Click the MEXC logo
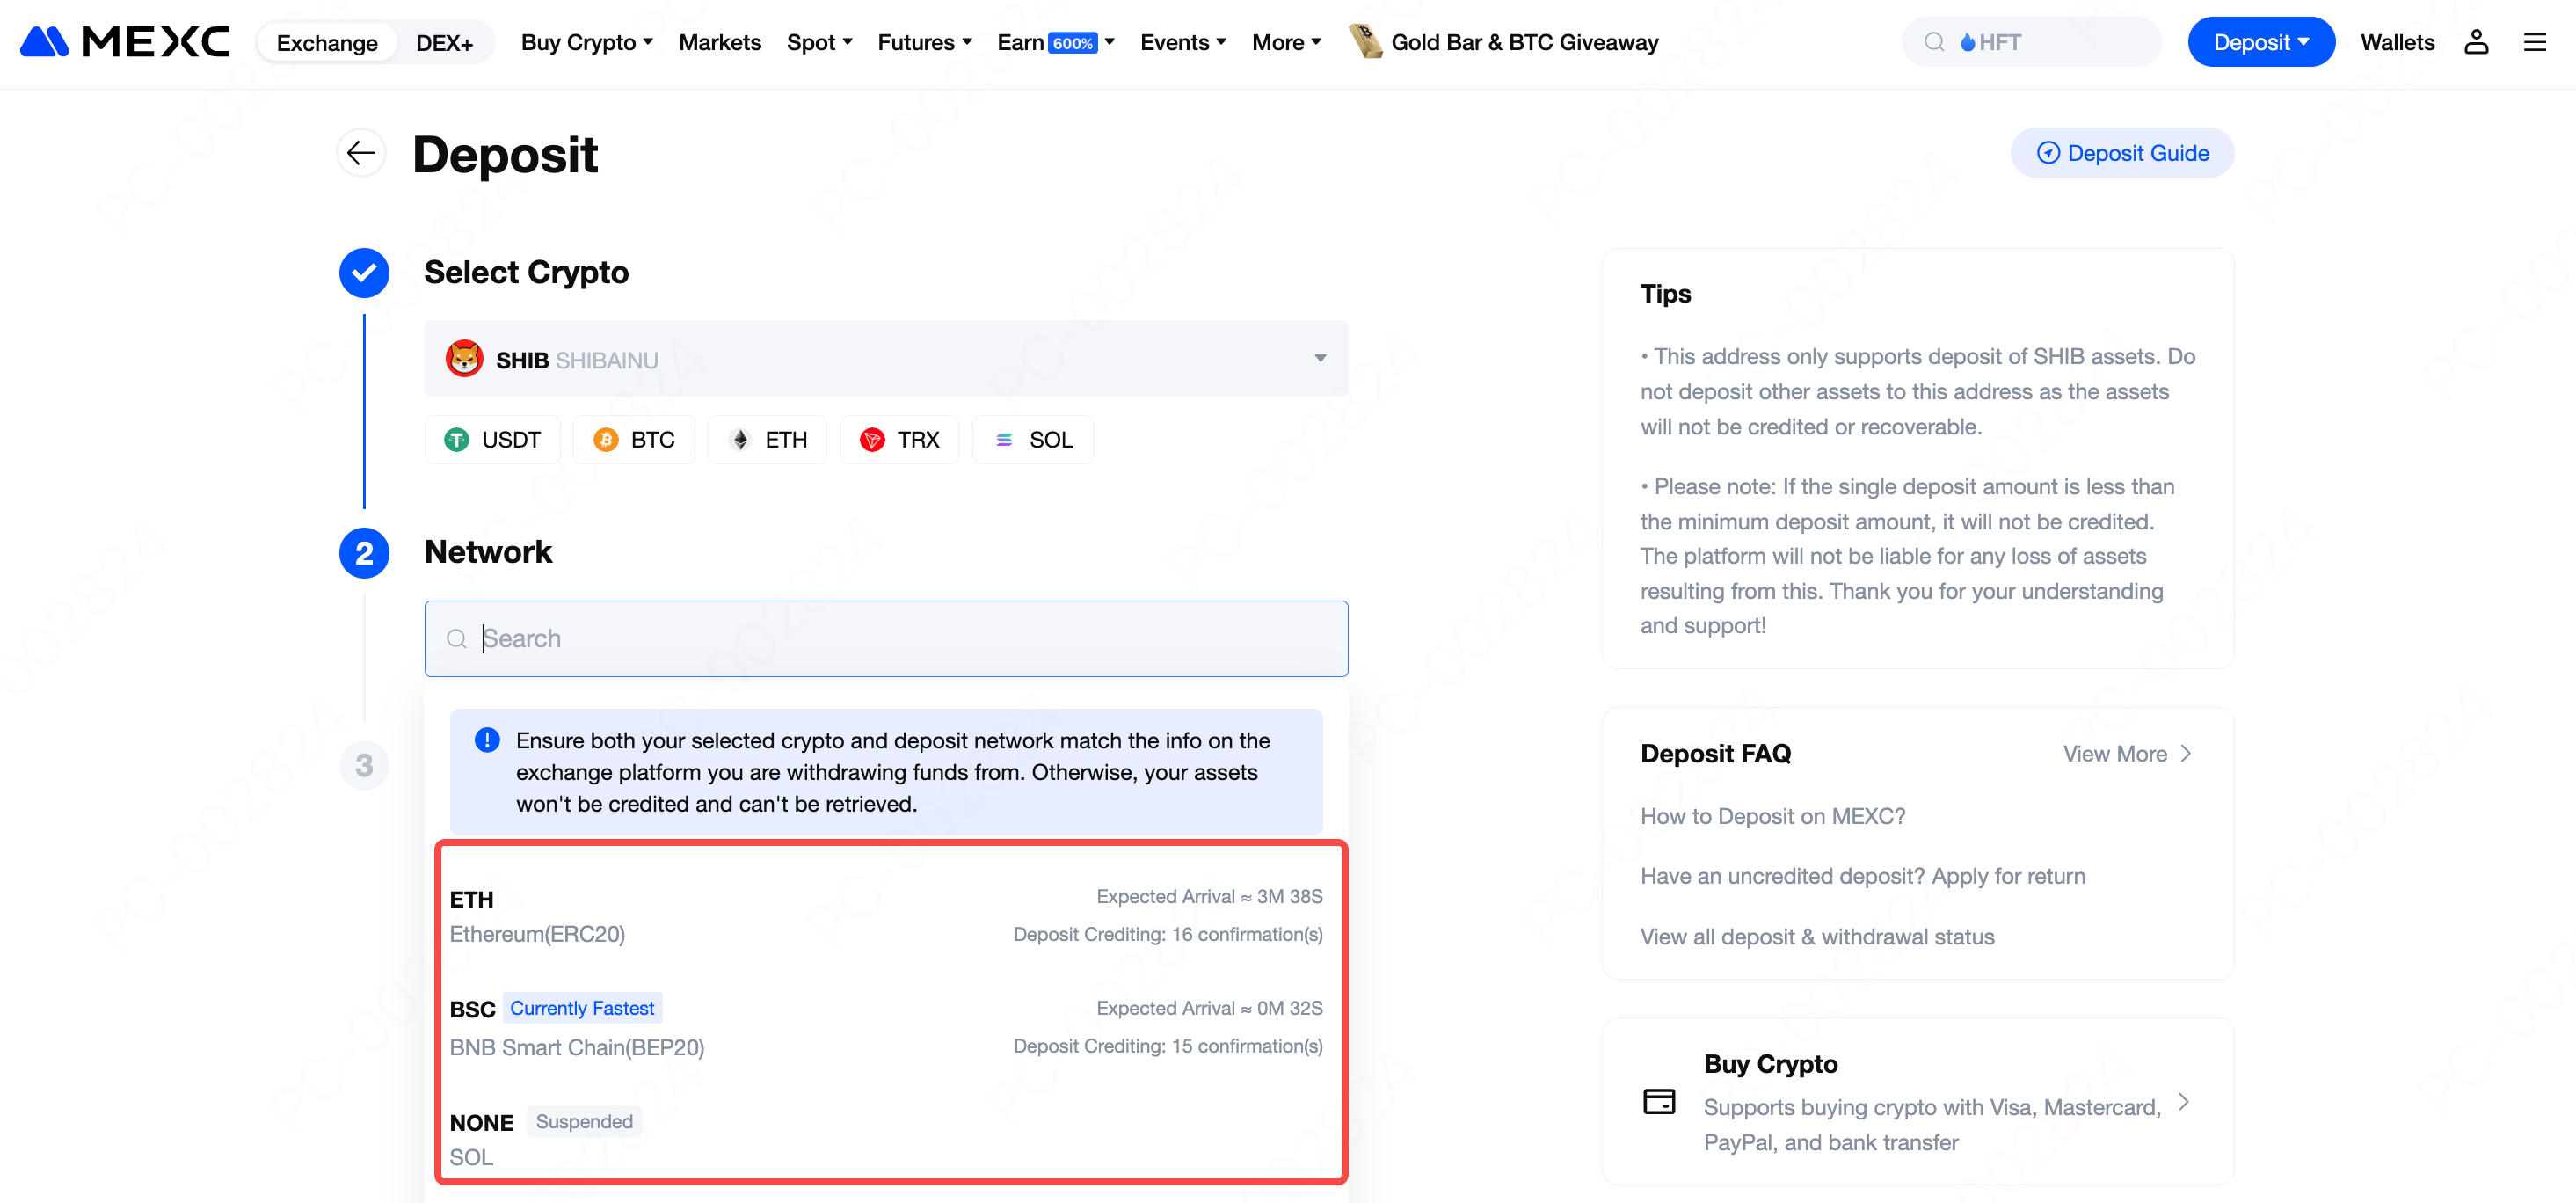This screenshot has width=2576, height=1203. click(125, 42)
